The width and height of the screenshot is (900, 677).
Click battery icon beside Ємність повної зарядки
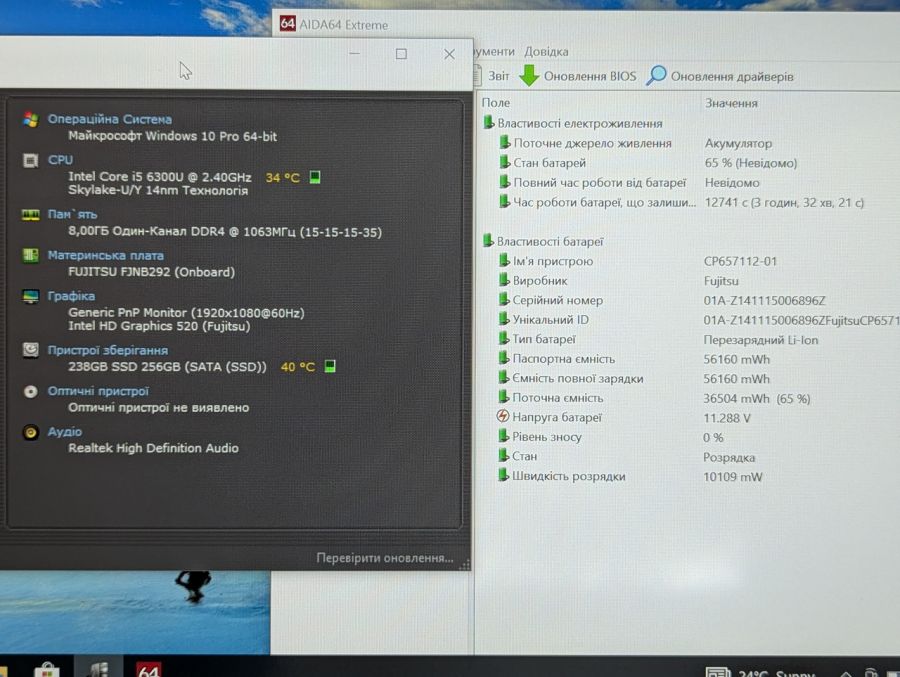(503, 378)
